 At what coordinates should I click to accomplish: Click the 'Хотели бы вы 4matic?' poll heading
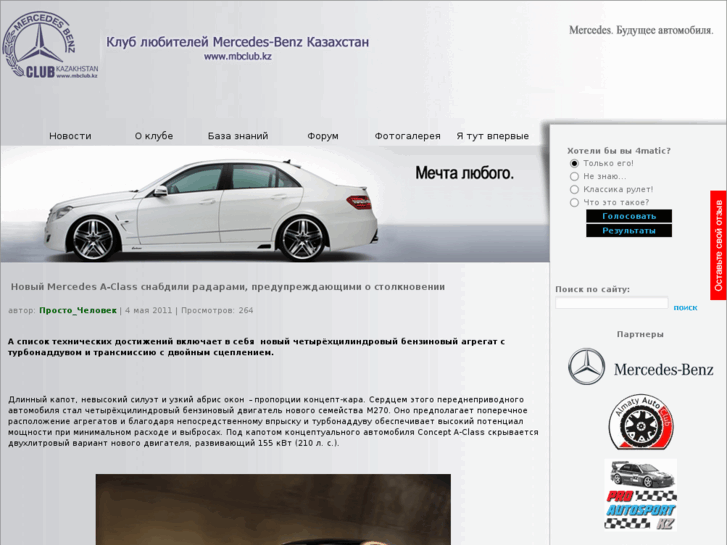tap(619, 151)
